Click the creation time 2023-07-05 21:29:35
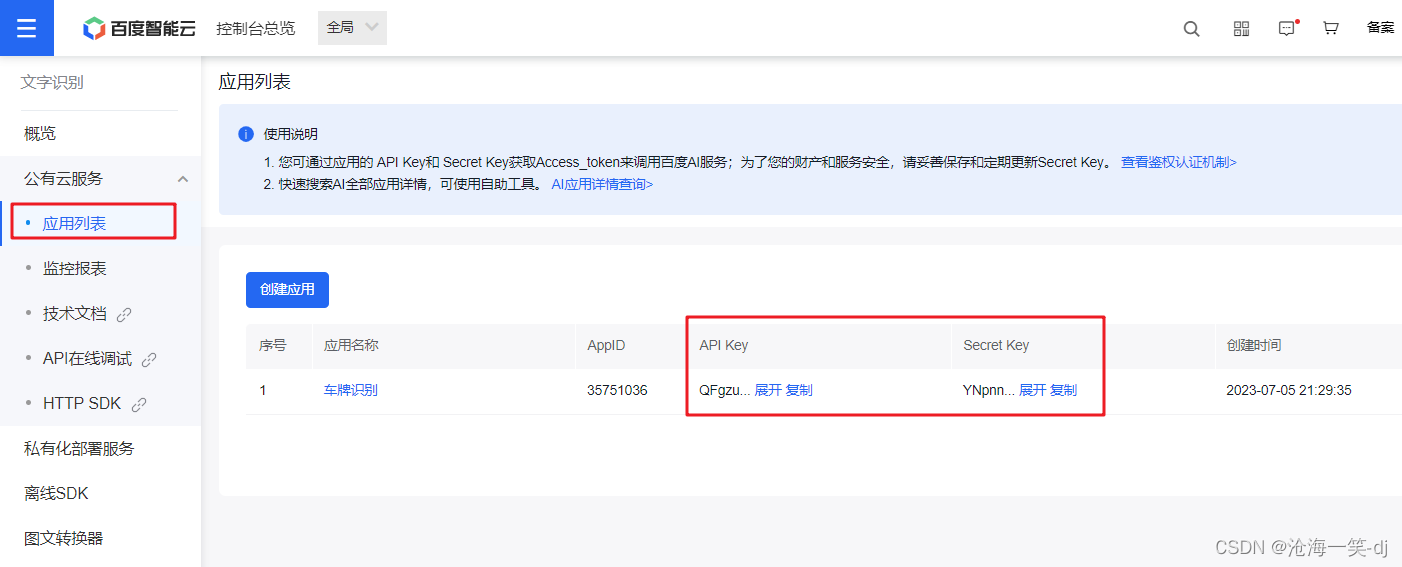 (1289, 390)
